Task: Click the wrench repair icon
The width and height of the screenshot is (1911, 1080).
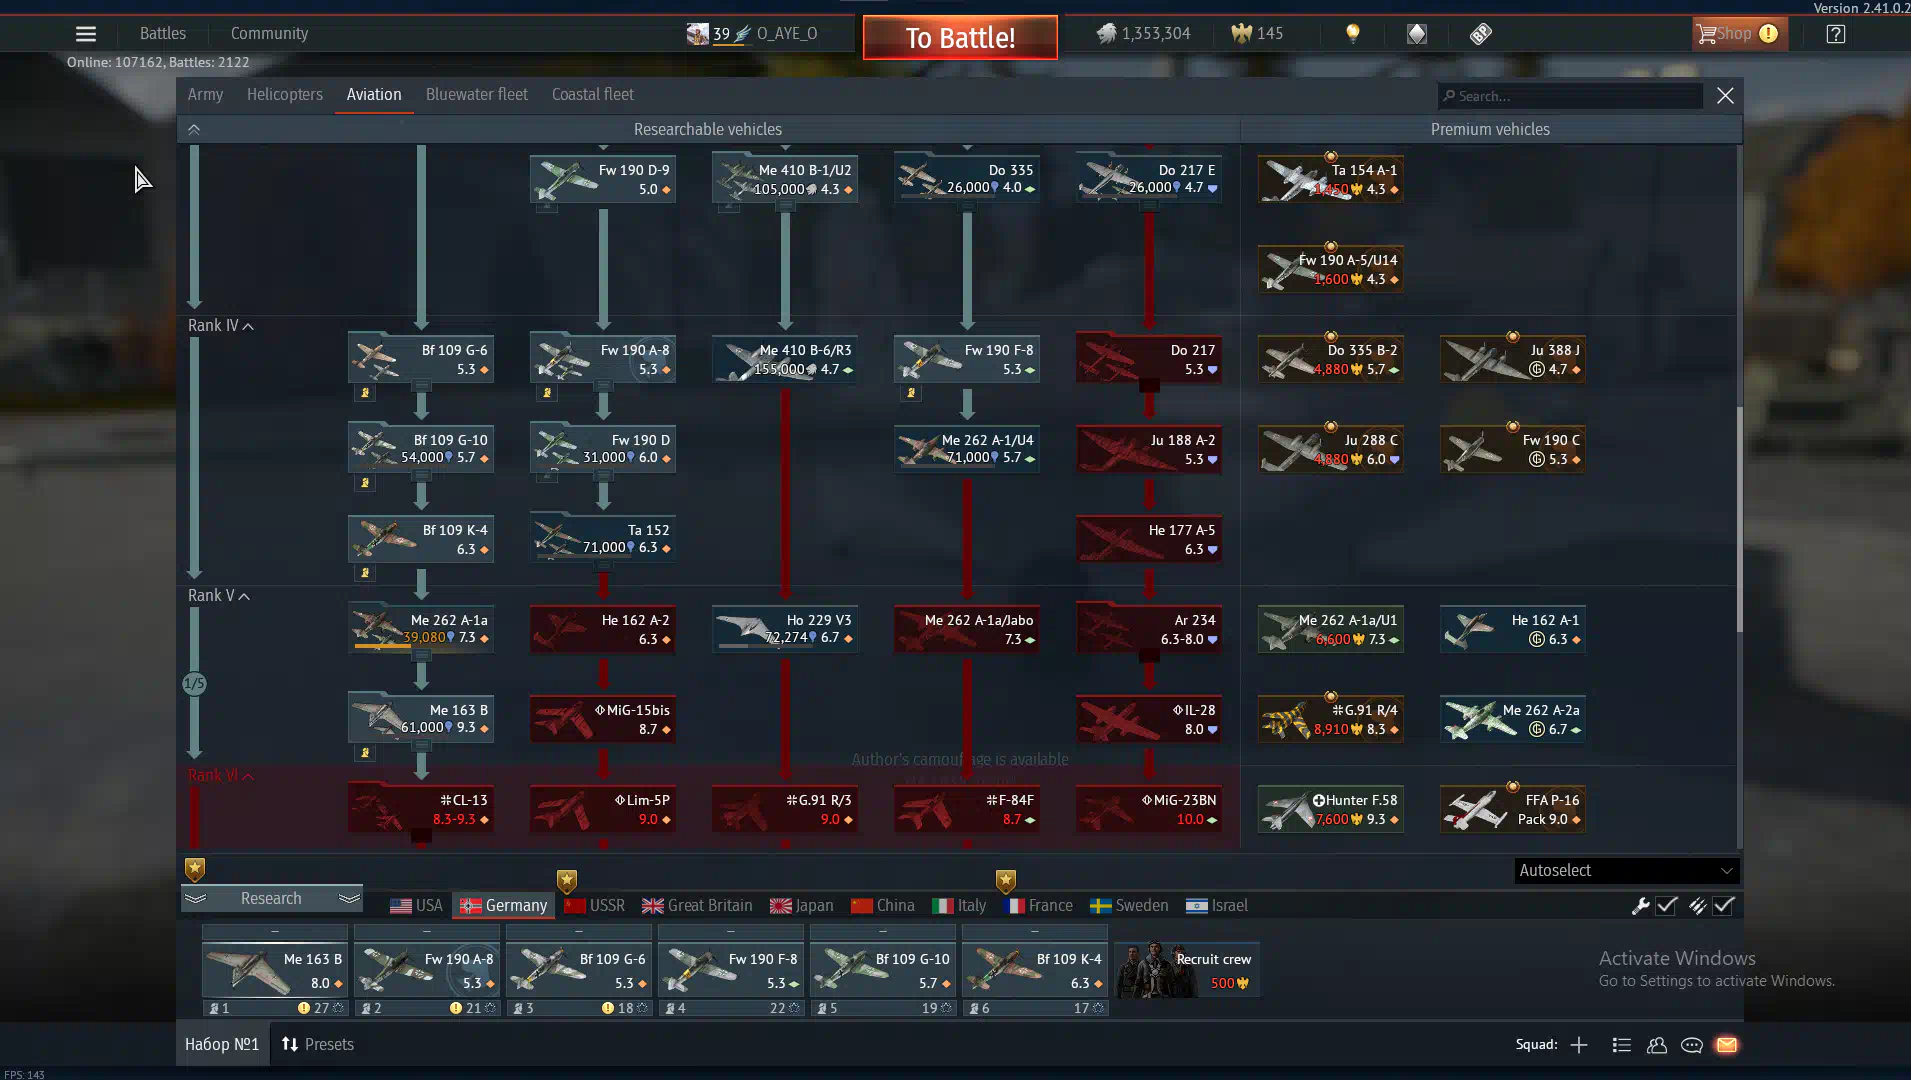Action: [1641, 906]
